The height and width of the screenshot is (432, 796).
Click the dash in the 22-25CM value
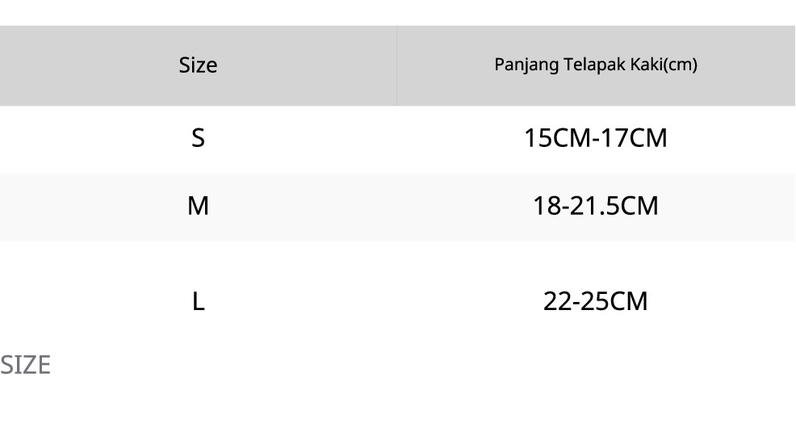pos(575,303)
